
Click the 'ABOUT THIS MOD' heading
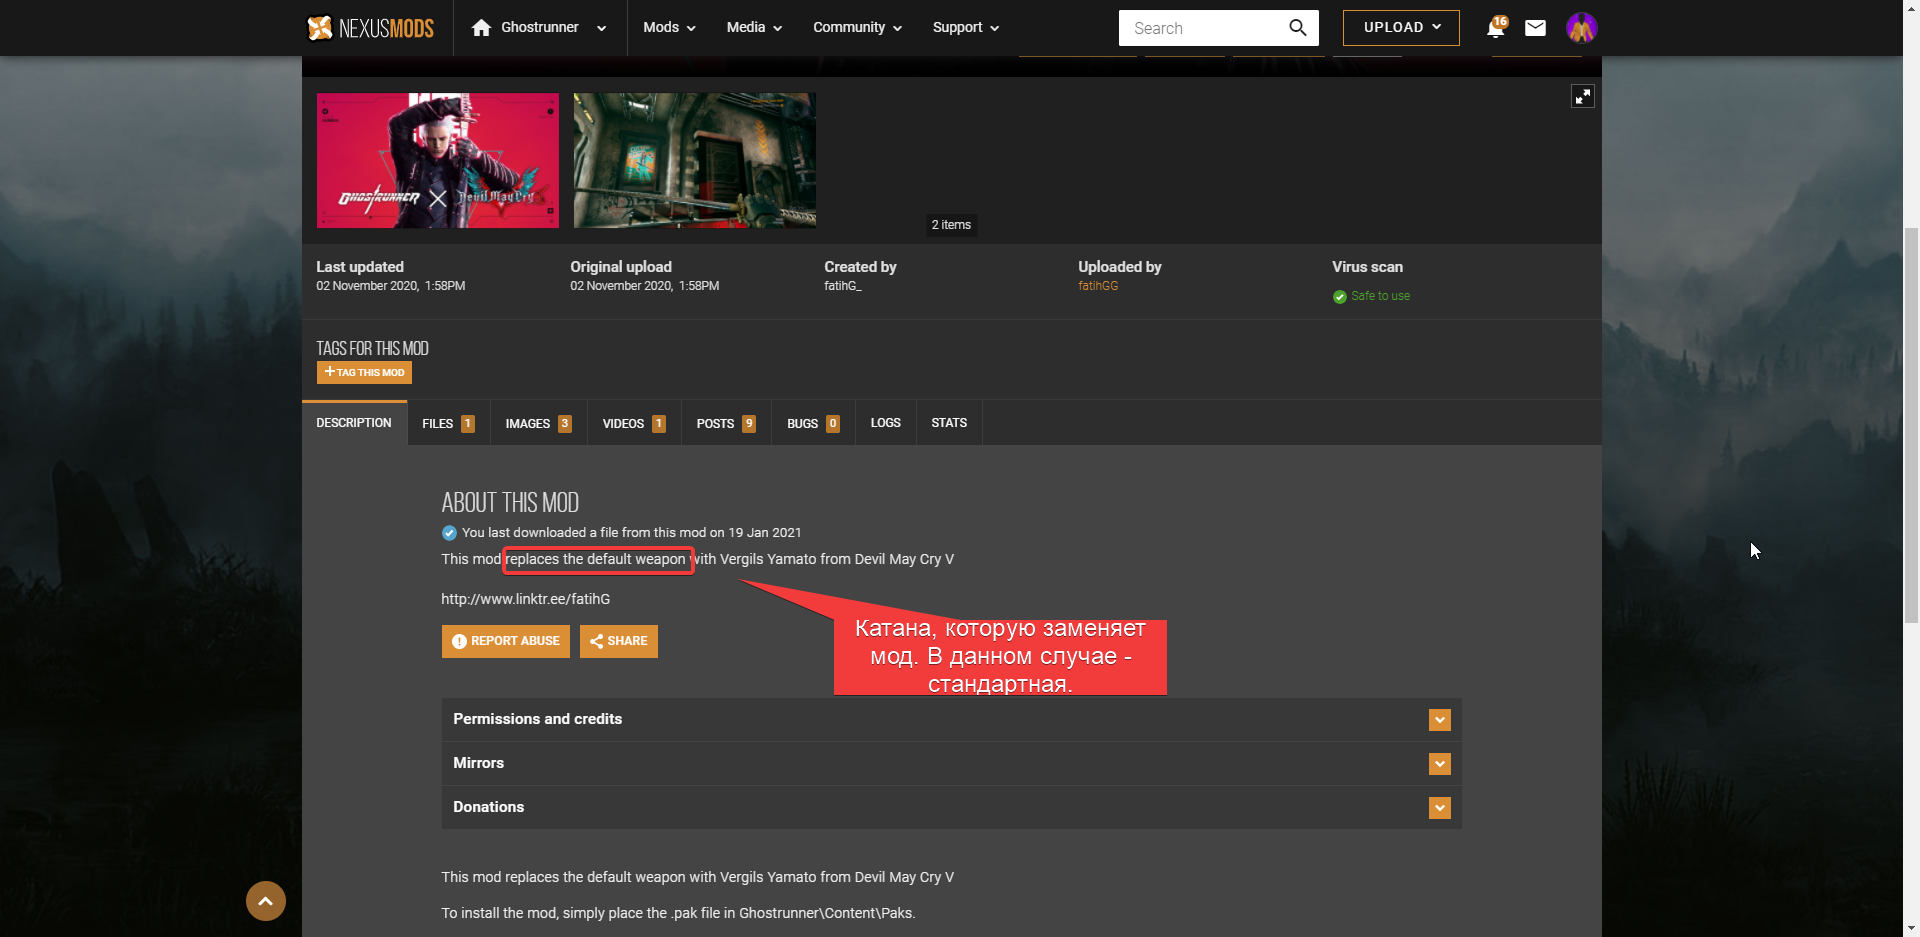pyautogui.click(x=510, y=502)
